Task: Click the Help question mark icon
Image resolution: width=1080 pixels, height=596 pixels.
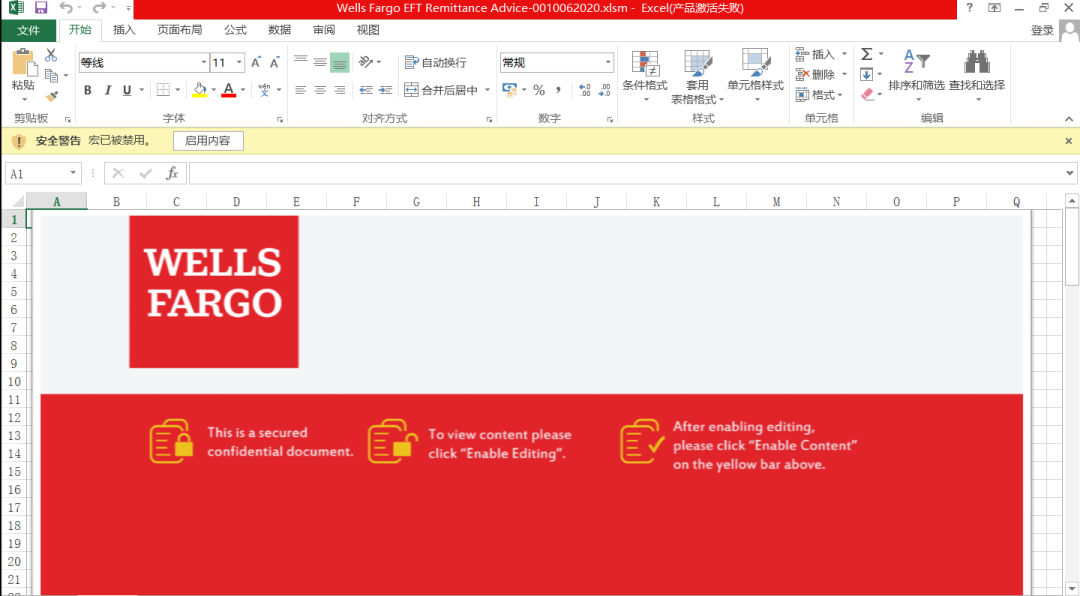Action: (x=969, y=8)
